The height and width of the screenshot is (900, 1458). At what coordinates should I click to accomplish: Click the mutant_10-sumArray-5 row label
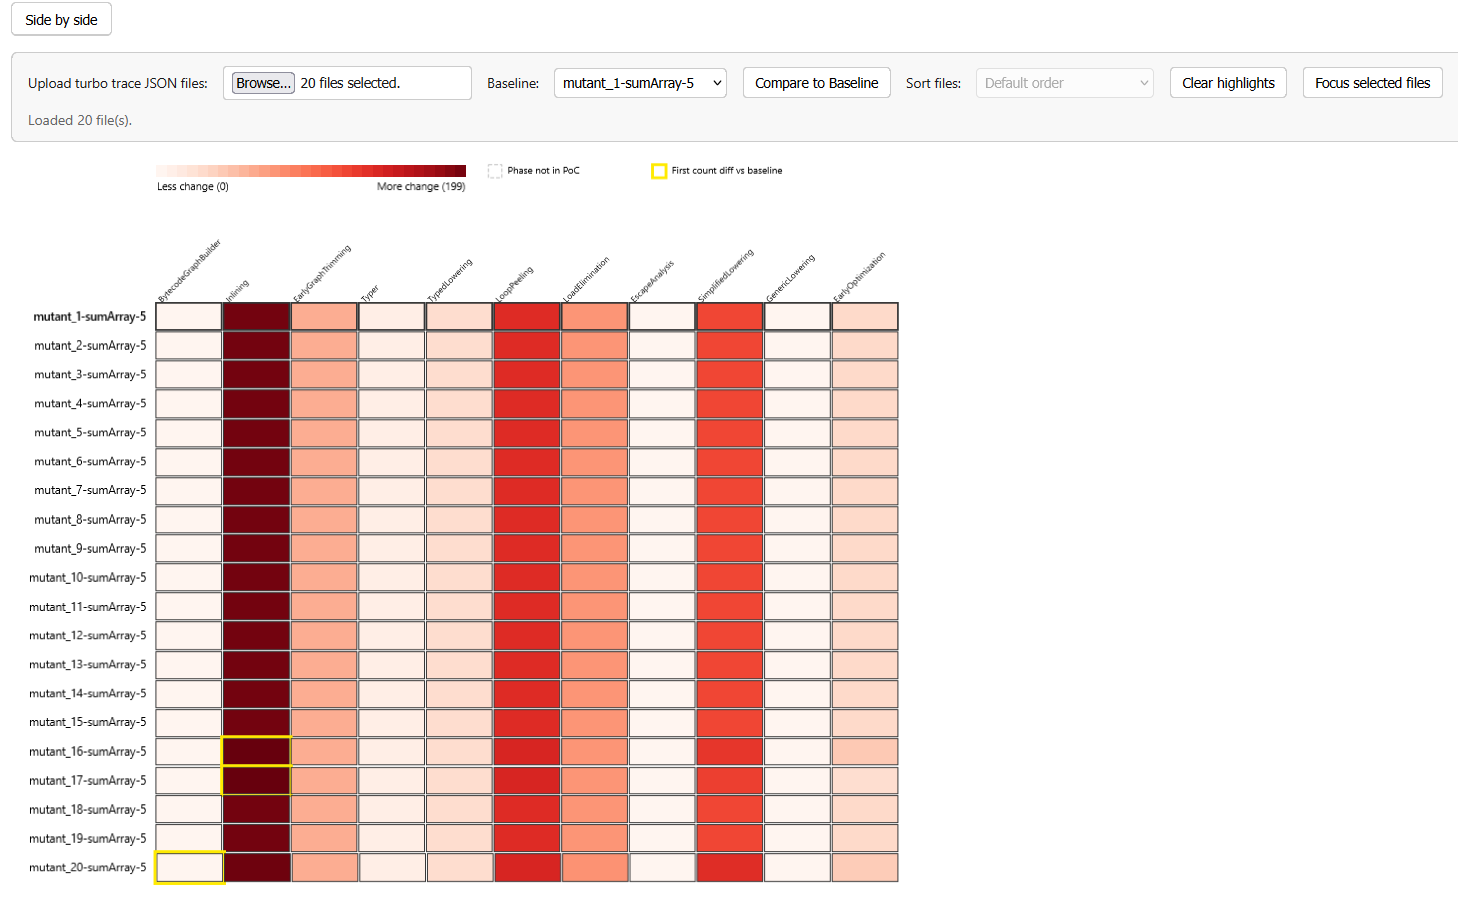[x=88, y=577]
